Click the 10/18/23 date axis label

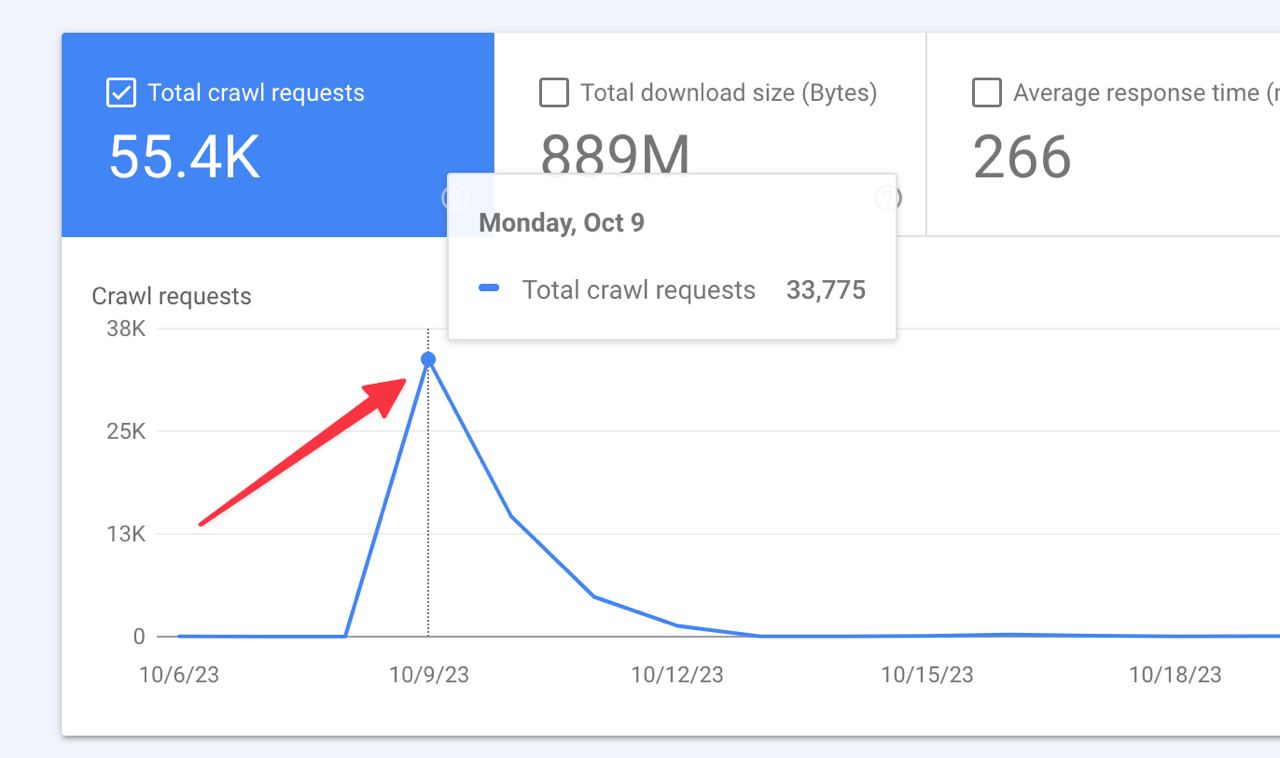1175,675
